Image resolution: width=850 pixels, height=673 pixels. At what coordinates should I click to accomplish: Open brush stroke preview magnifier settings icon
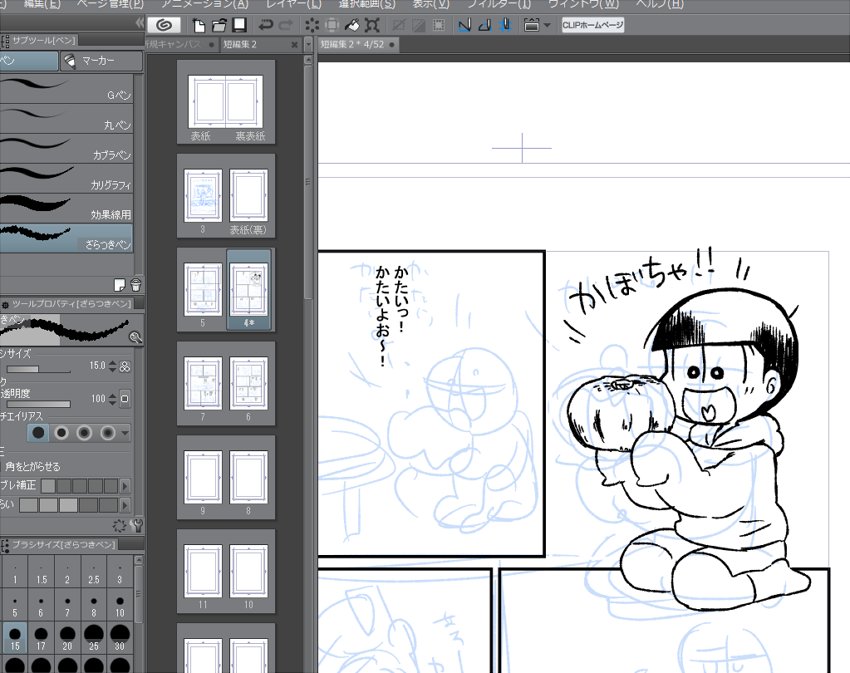[135, 337]
